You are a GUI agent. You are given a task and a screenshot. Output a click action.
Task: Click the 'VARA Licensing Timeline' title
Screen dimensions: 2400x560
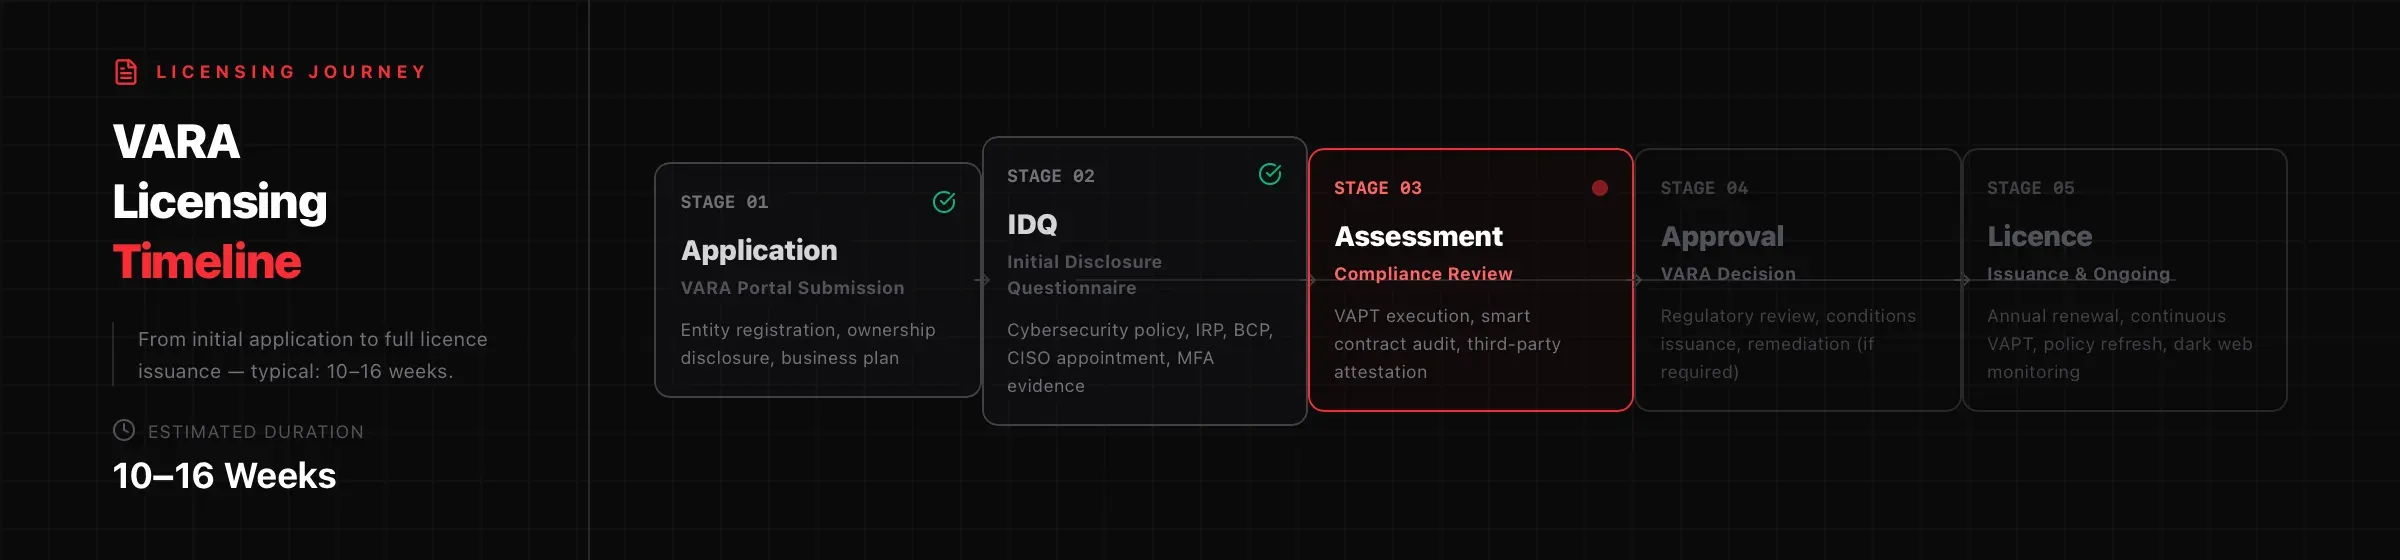[220, 202]
